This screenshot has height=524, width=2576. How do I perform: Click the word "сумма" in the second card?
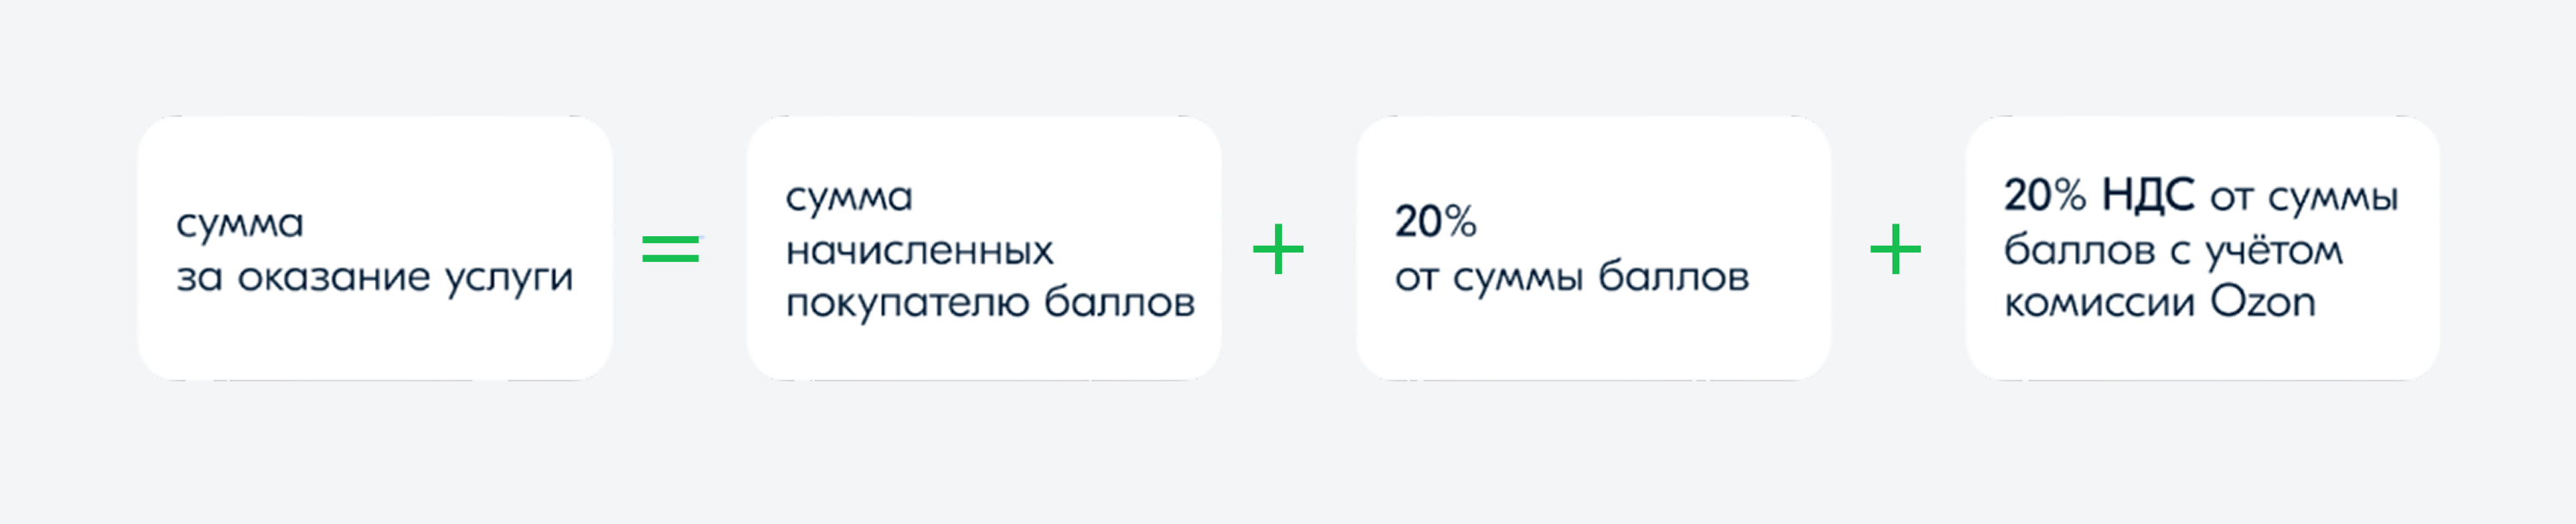tap(849, 198)
